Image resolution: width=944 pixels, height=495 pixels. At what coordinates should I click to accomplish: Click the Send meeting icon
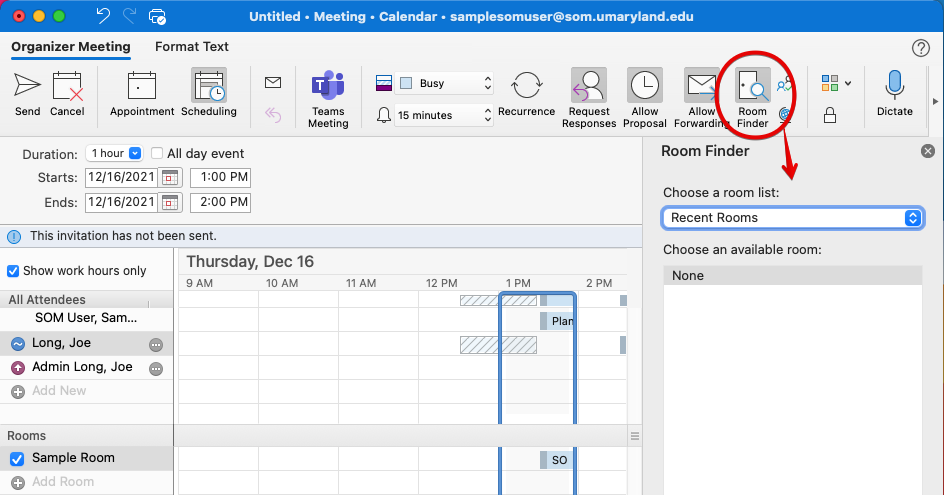coord(27,93)
